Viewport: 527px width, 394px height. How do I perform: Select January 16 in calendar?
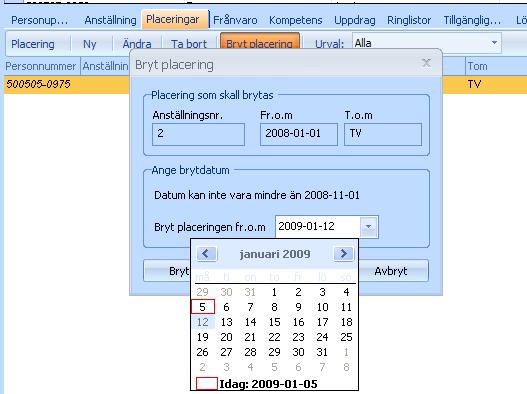click(298, 322)
